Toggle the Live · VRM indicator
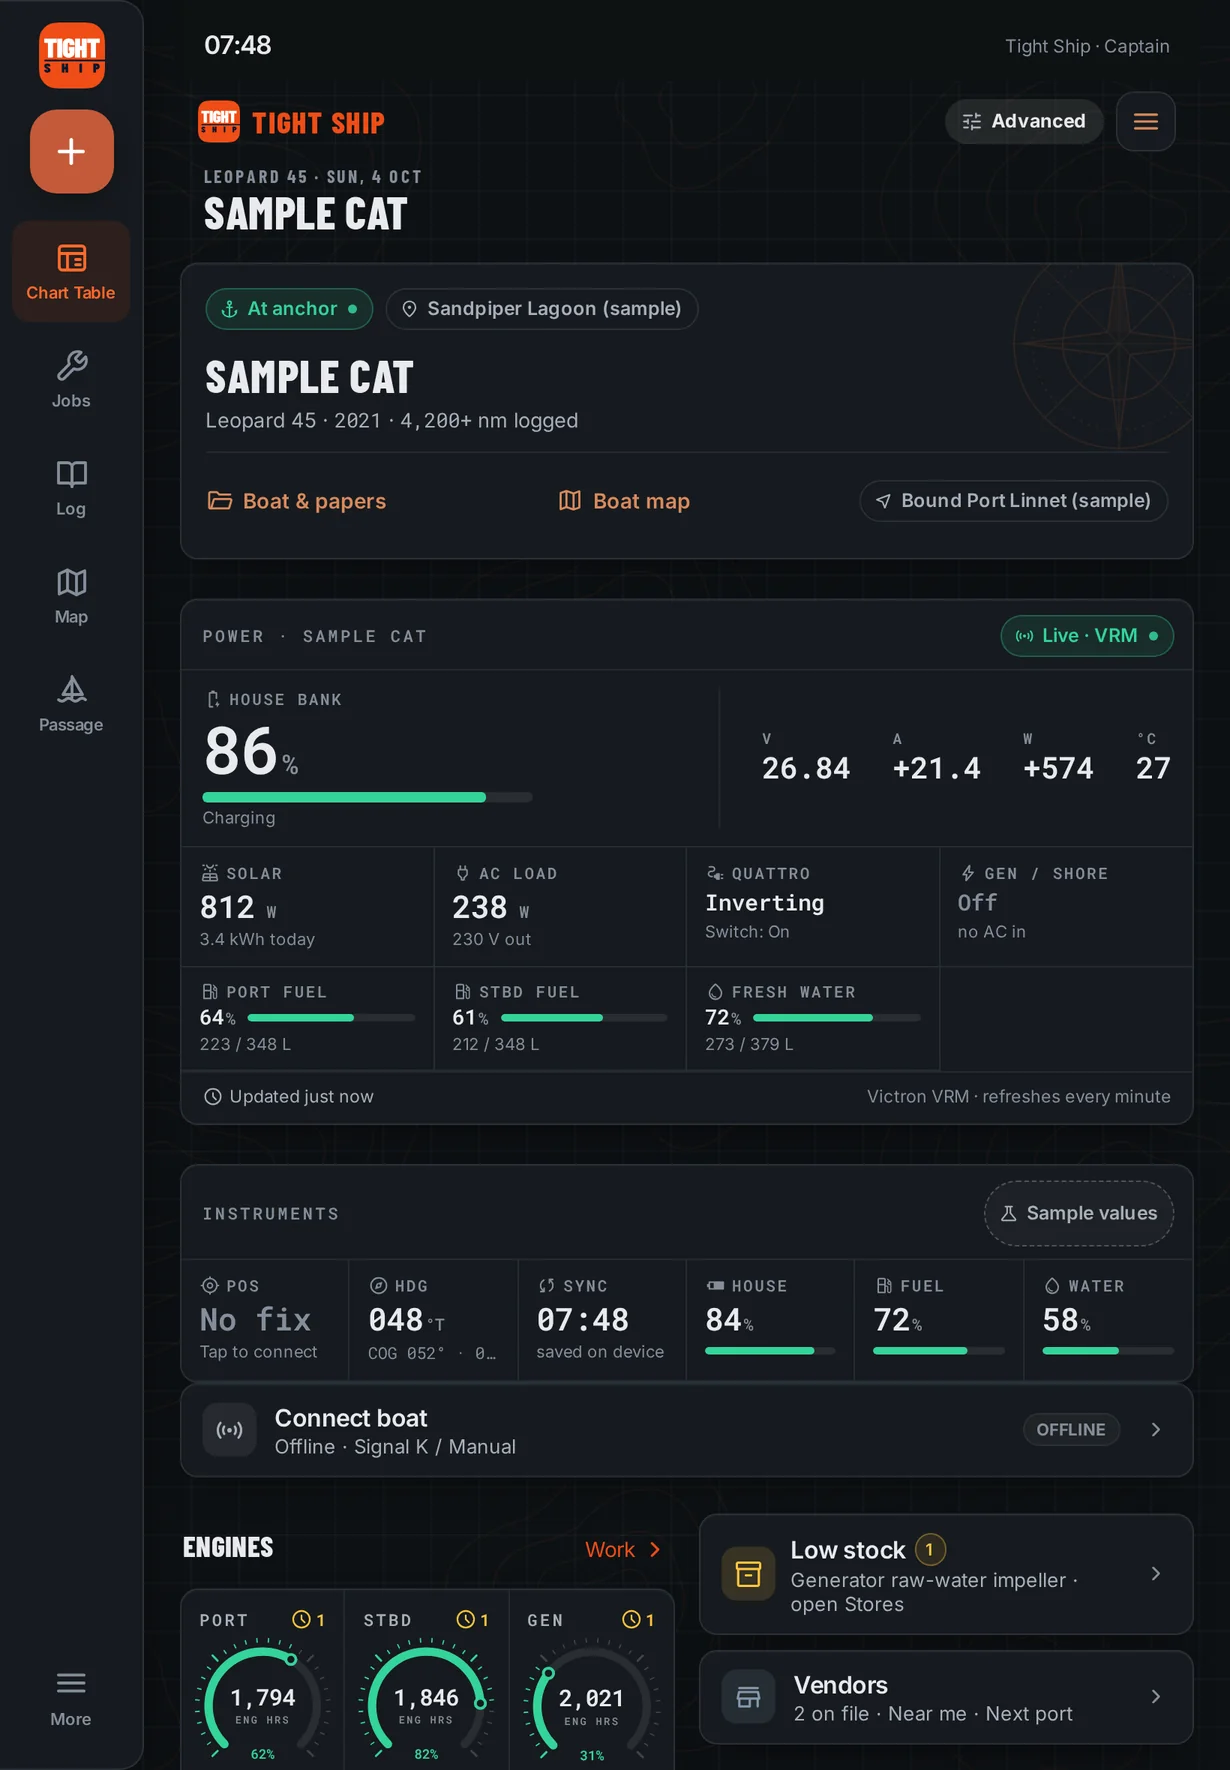The height and width of the screenshot is (1770, 1230). [x=1087, y=636]
